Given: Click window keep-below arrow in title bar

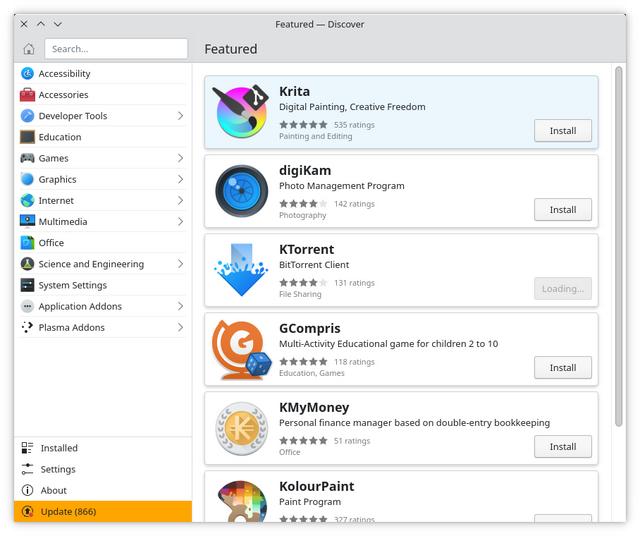Looking at the screenshot, I should pyautogui.click(x=58, y=24).
